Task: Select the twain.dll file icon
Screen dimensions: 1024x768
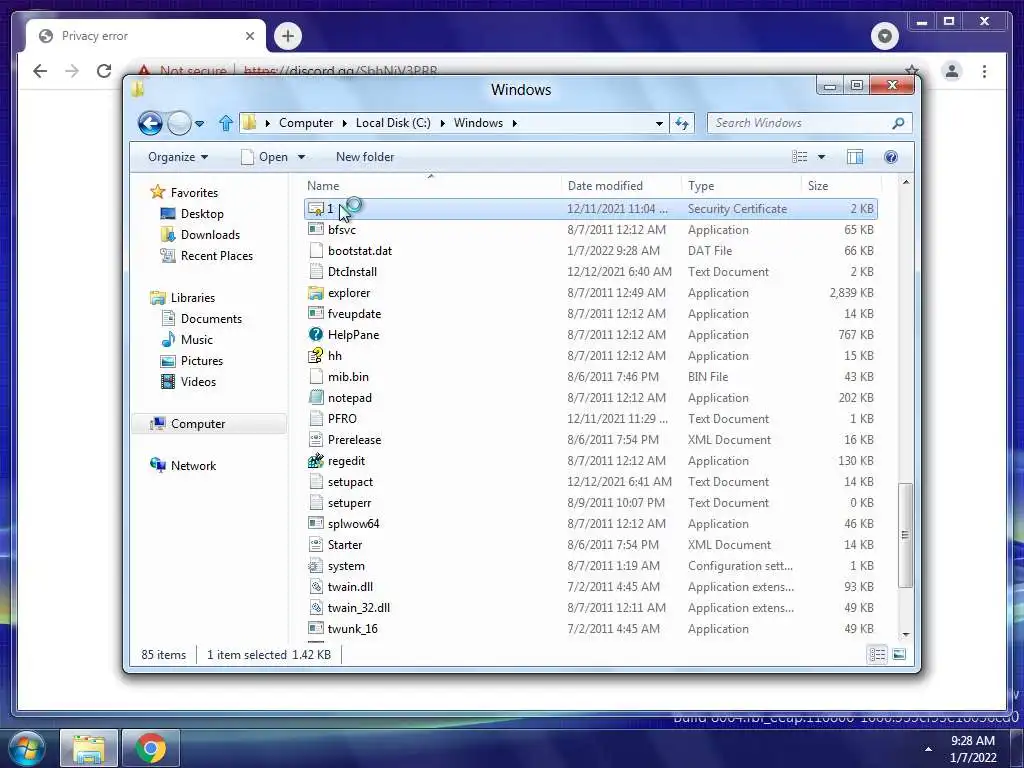Action: 315,586
